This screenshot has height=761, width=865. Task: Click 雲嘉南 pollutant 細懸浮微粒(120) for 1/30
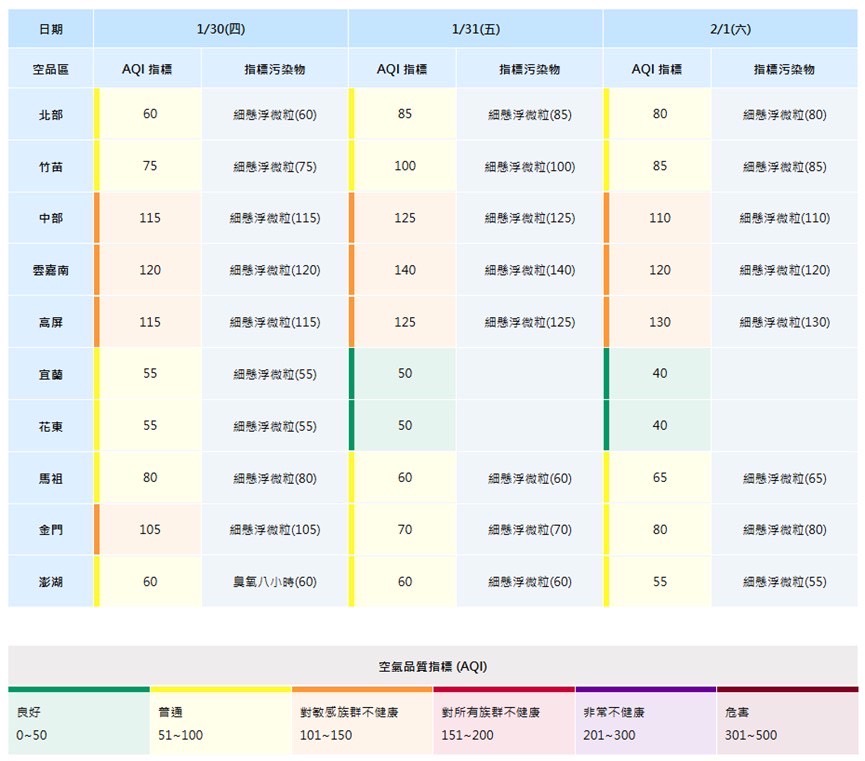pyautogui.click(x=275, y=270)
